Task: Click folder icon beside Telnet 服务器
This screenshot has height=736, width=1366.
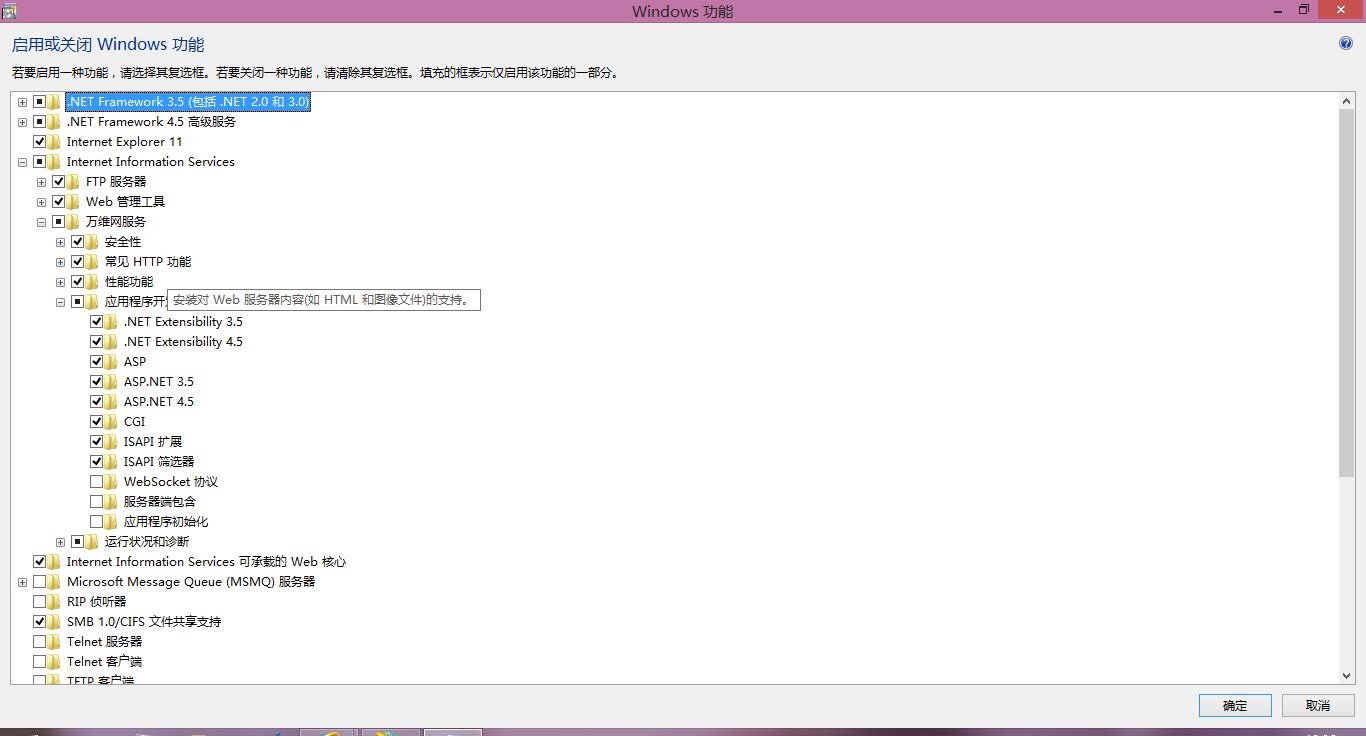Action: click(x=54, y=641)
